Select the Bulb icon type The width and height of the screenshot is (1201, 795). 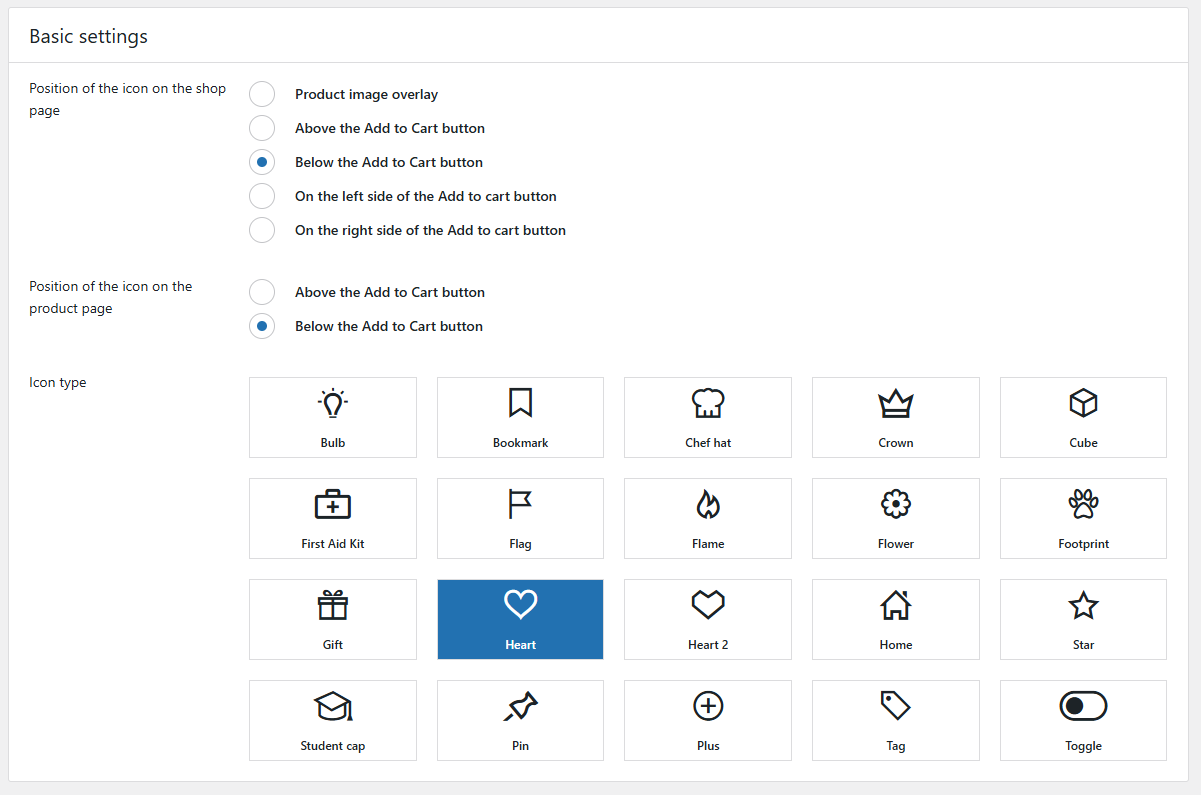[332, 417]
